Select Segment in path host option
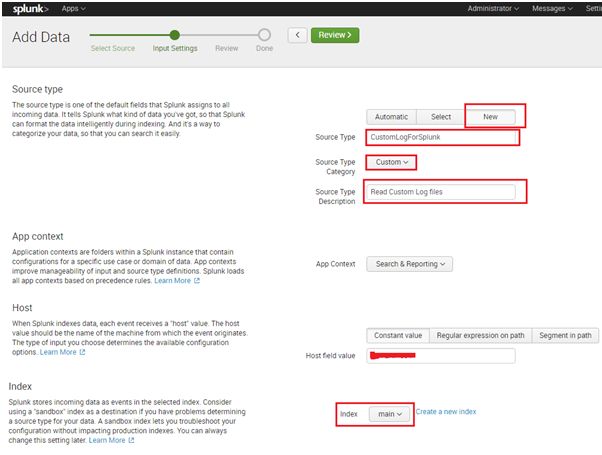Image resolution: width=602 pixels, height=455 pixels. tap(565, 335)
